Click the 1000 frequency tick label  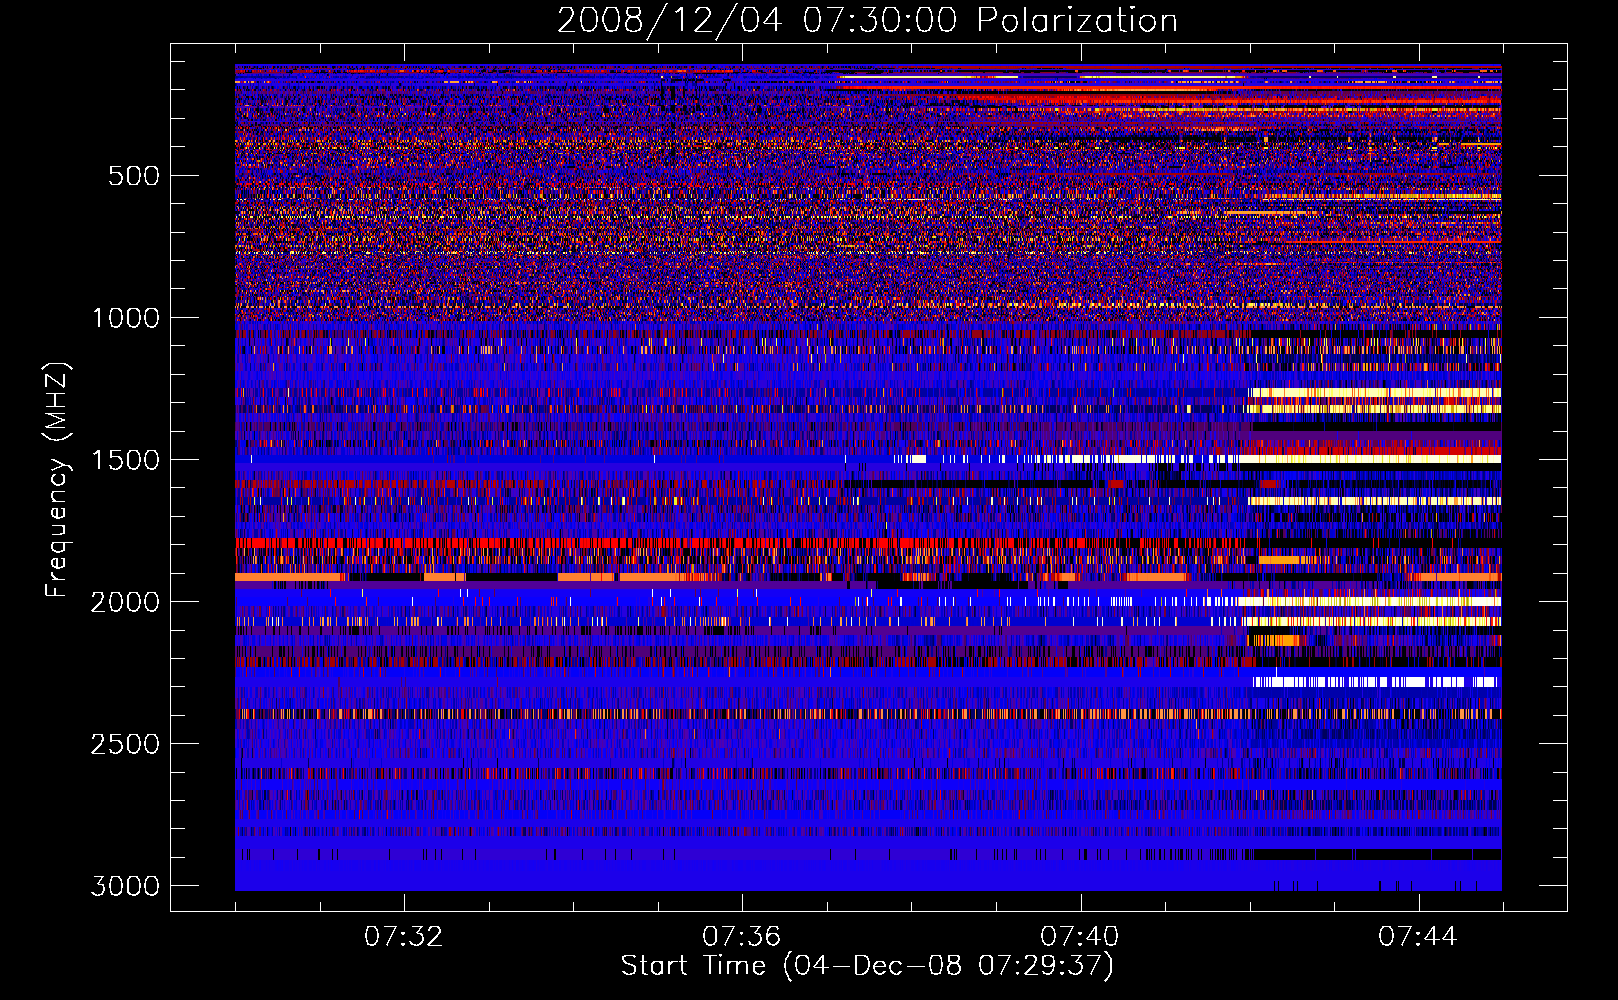(125, 318)
